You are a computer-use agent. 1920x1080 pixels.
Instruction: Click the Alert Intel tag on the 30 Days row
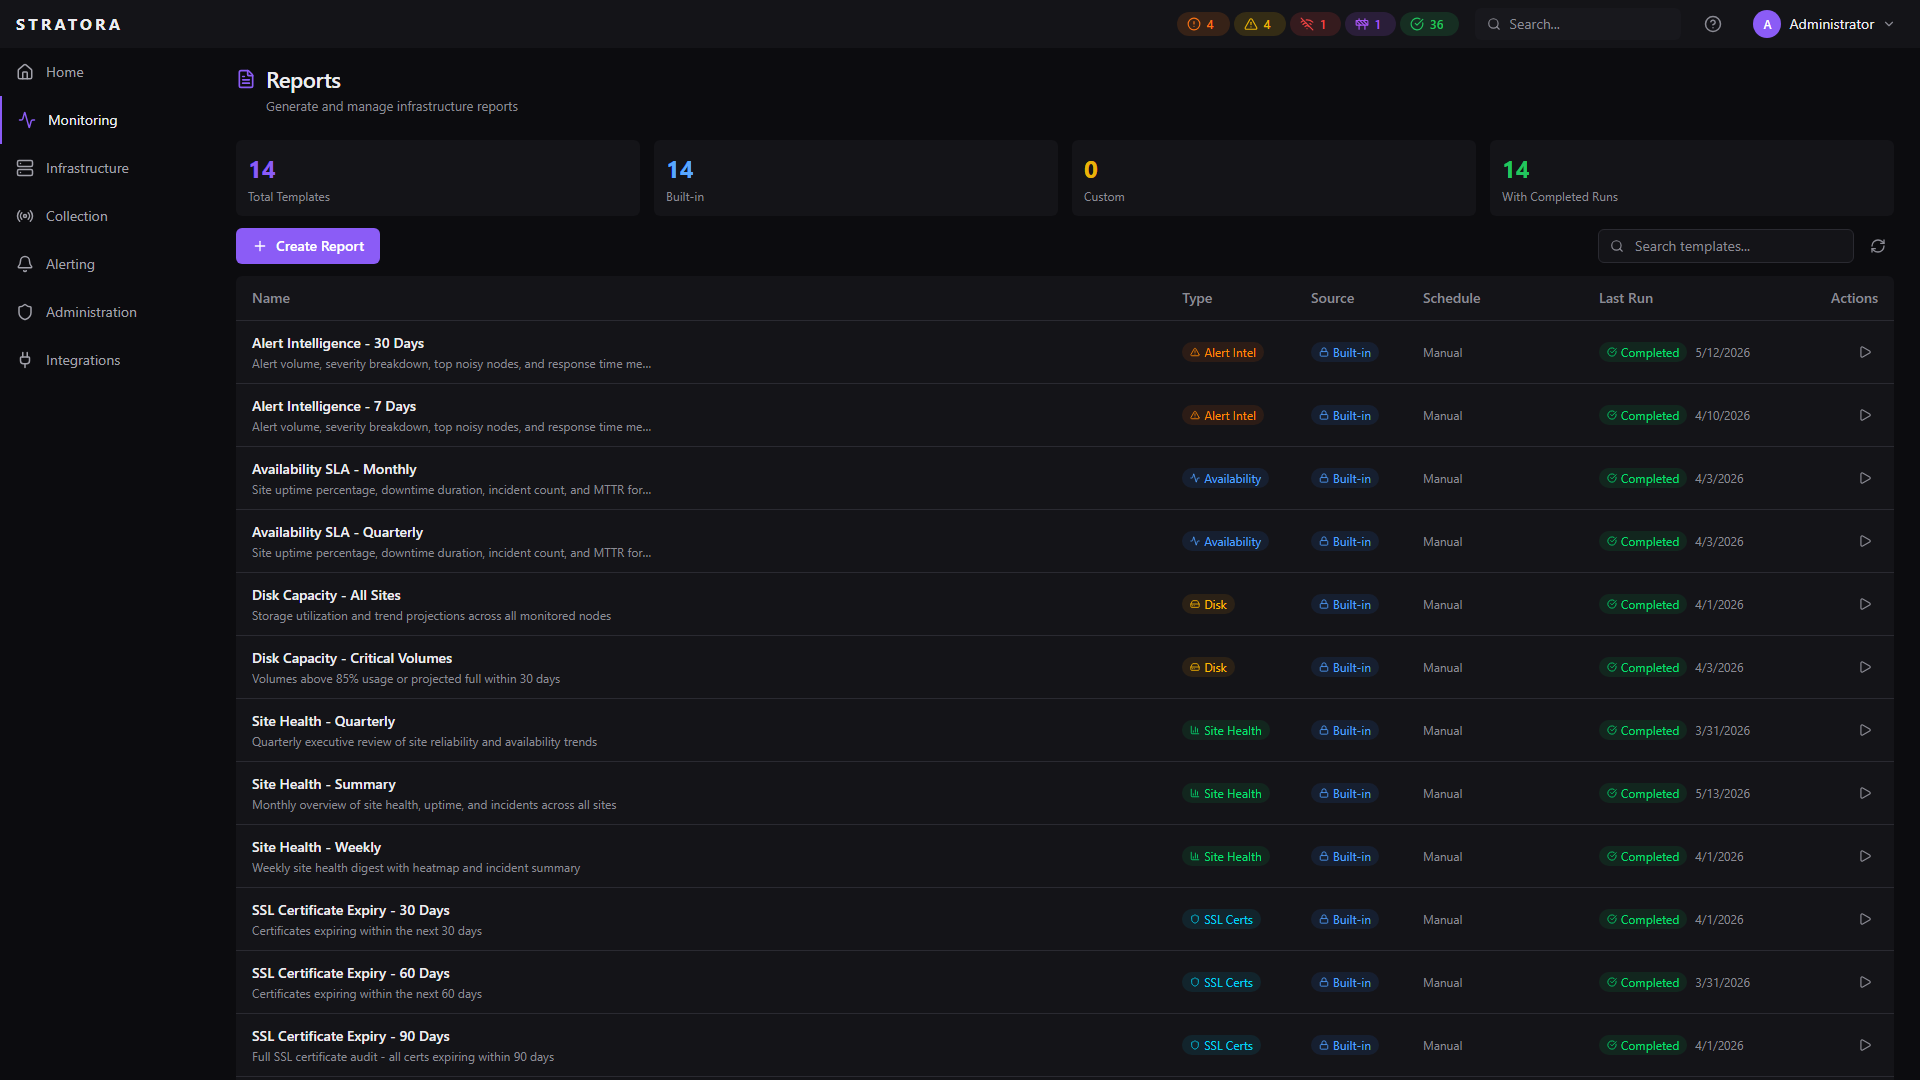[1222, 352]
